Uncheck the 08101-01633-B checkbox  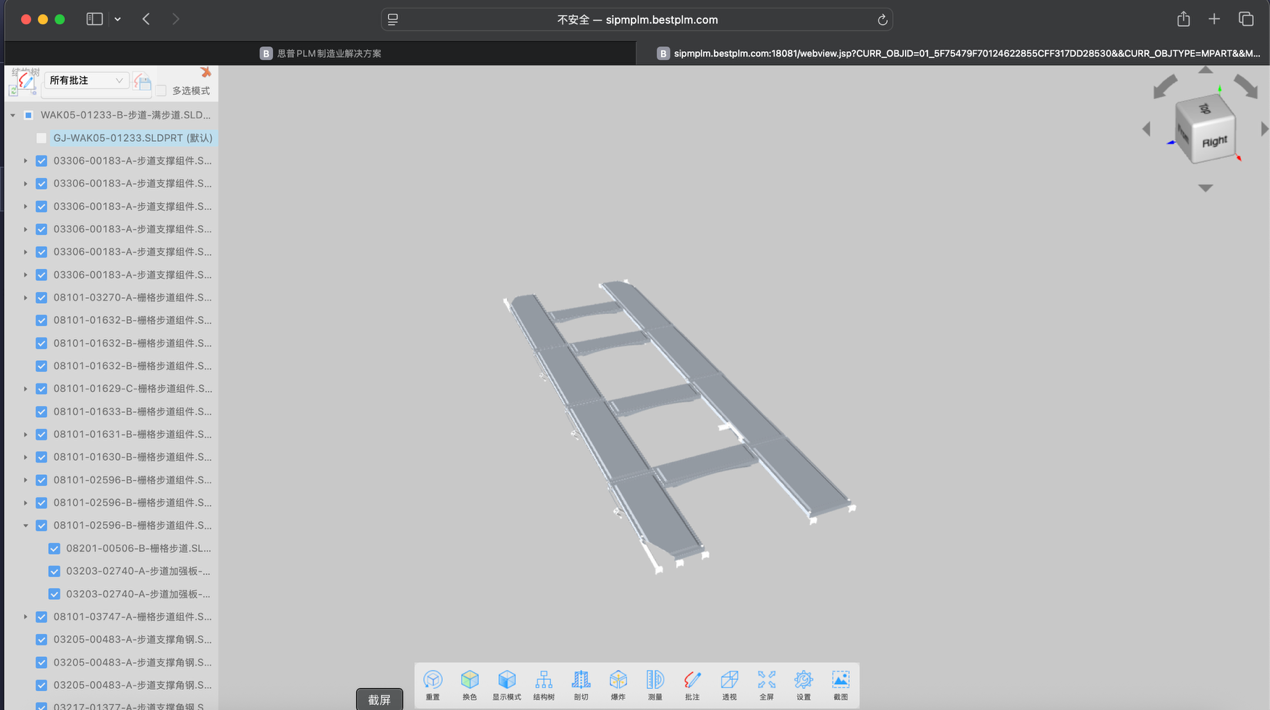(x=41, y=411)
